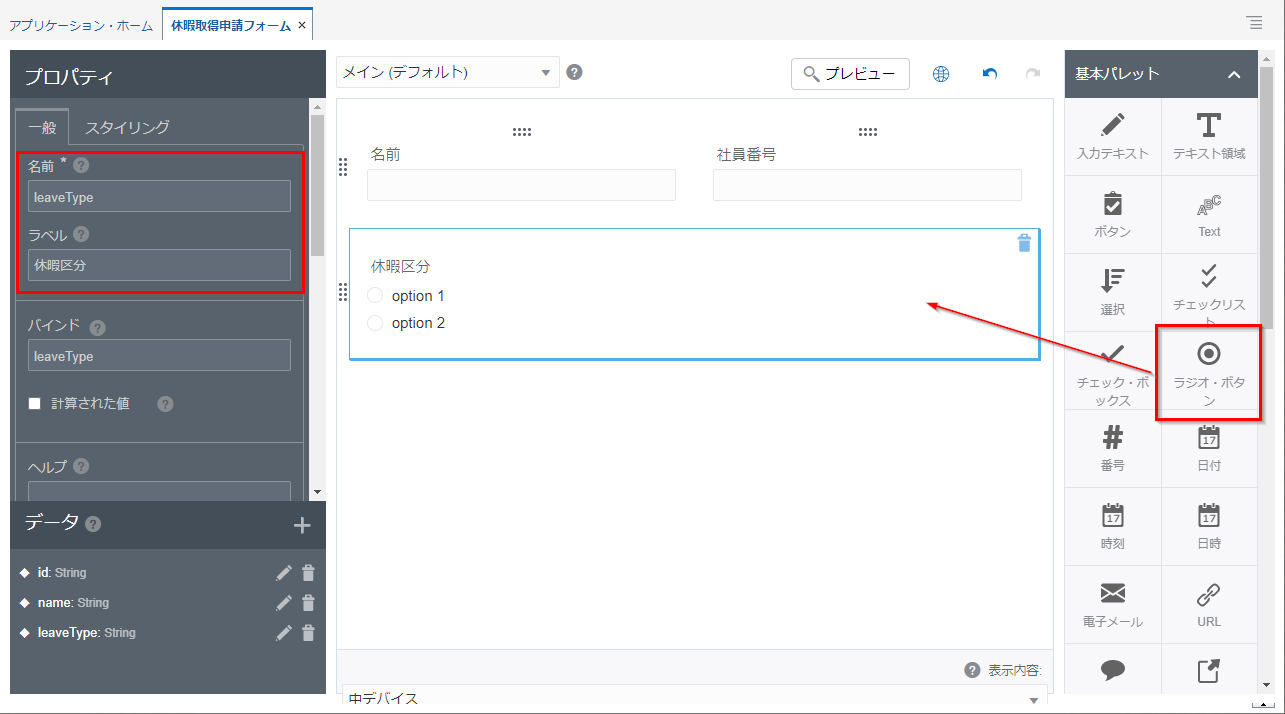Click the プレビュー button

[x=850, y=74]
